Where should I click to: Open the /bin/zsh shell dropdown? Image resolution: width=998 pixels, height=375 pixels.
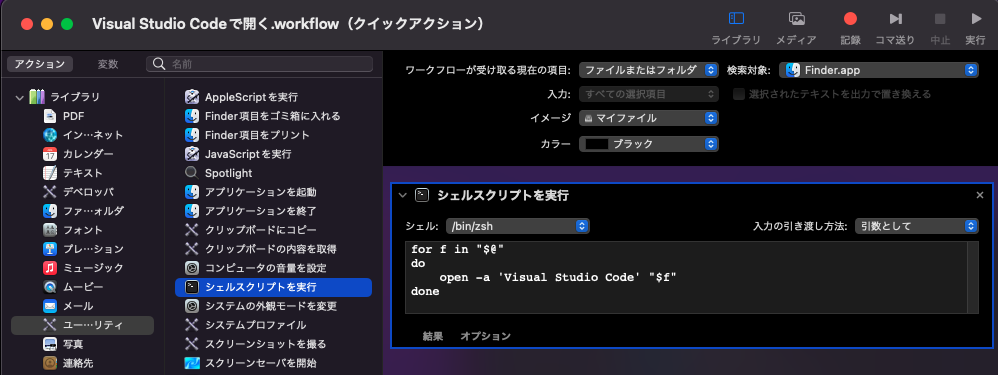click(517, 226)
